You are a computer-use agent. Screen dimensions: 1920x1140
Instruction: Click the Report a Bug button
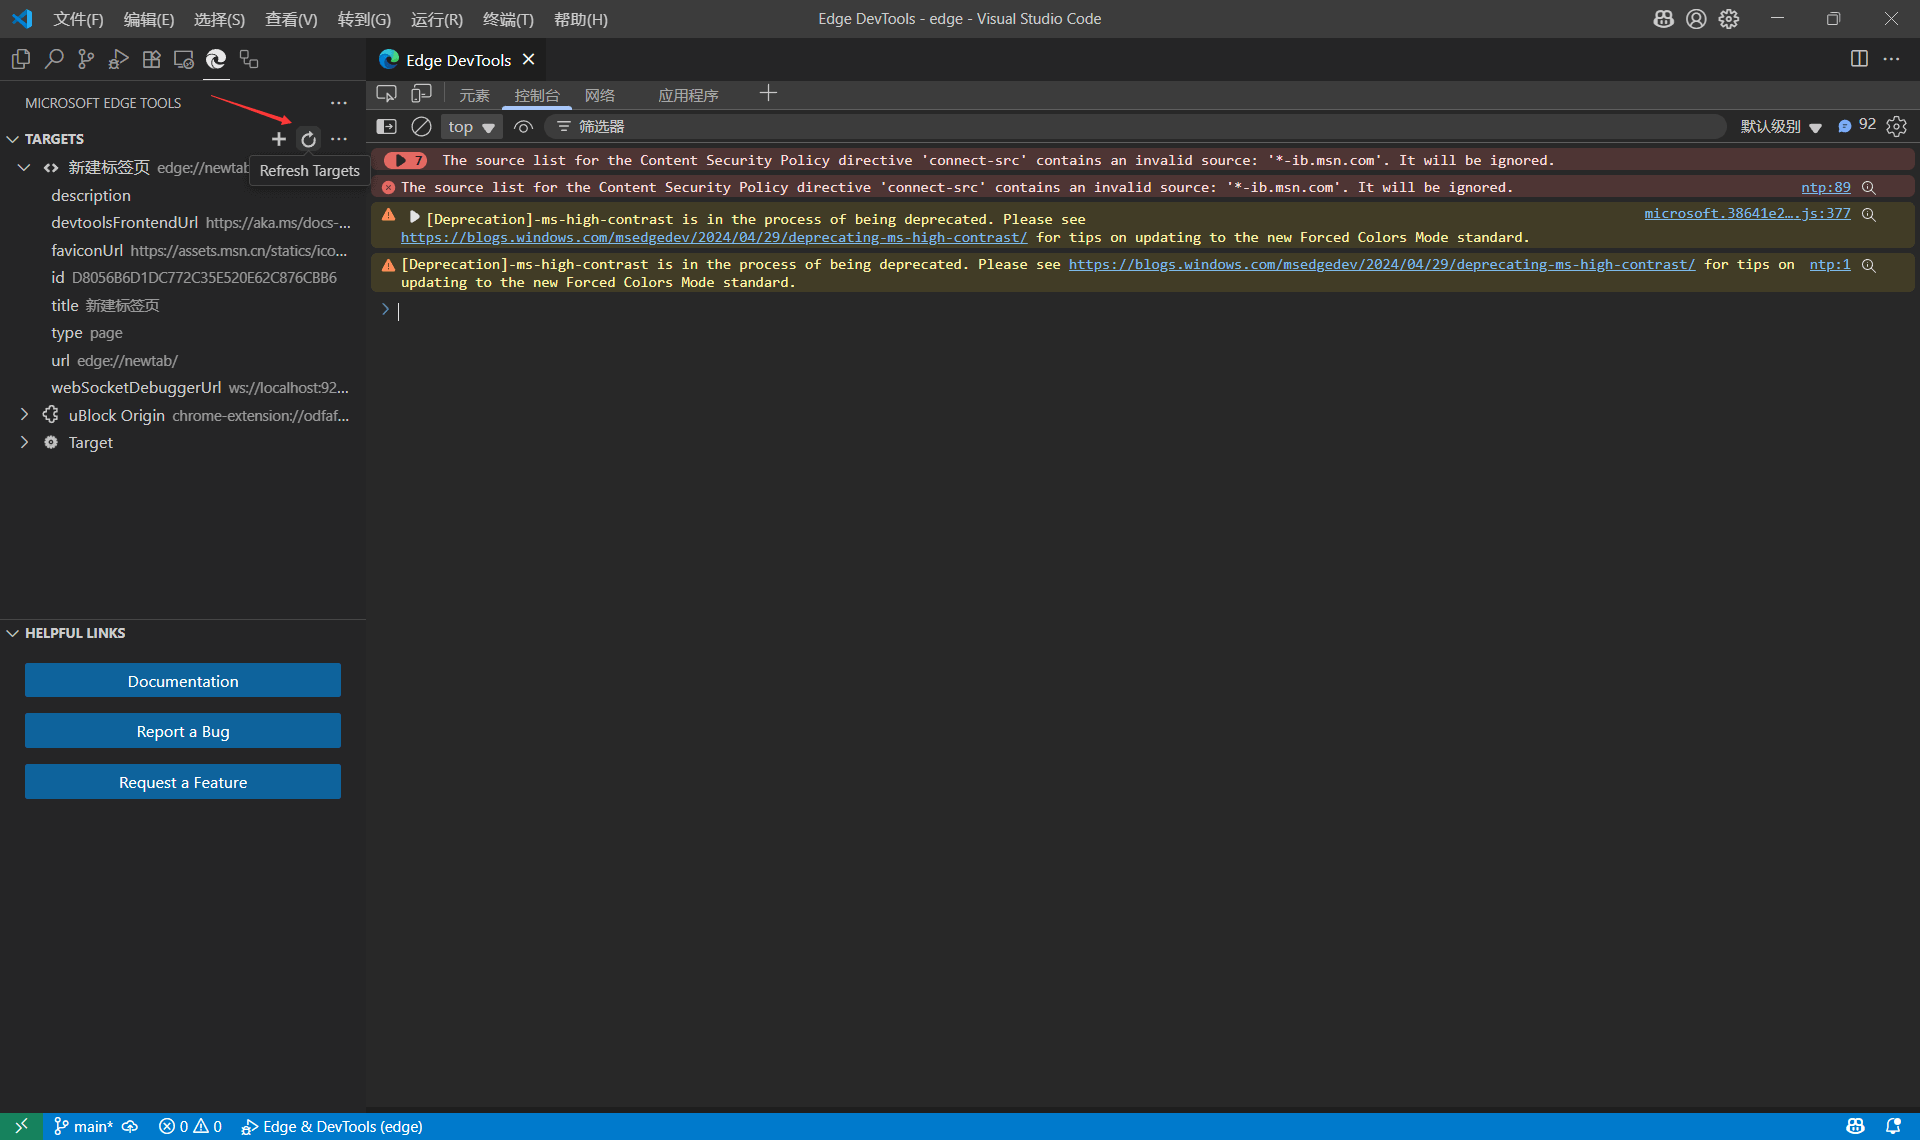tap(183, 731)
